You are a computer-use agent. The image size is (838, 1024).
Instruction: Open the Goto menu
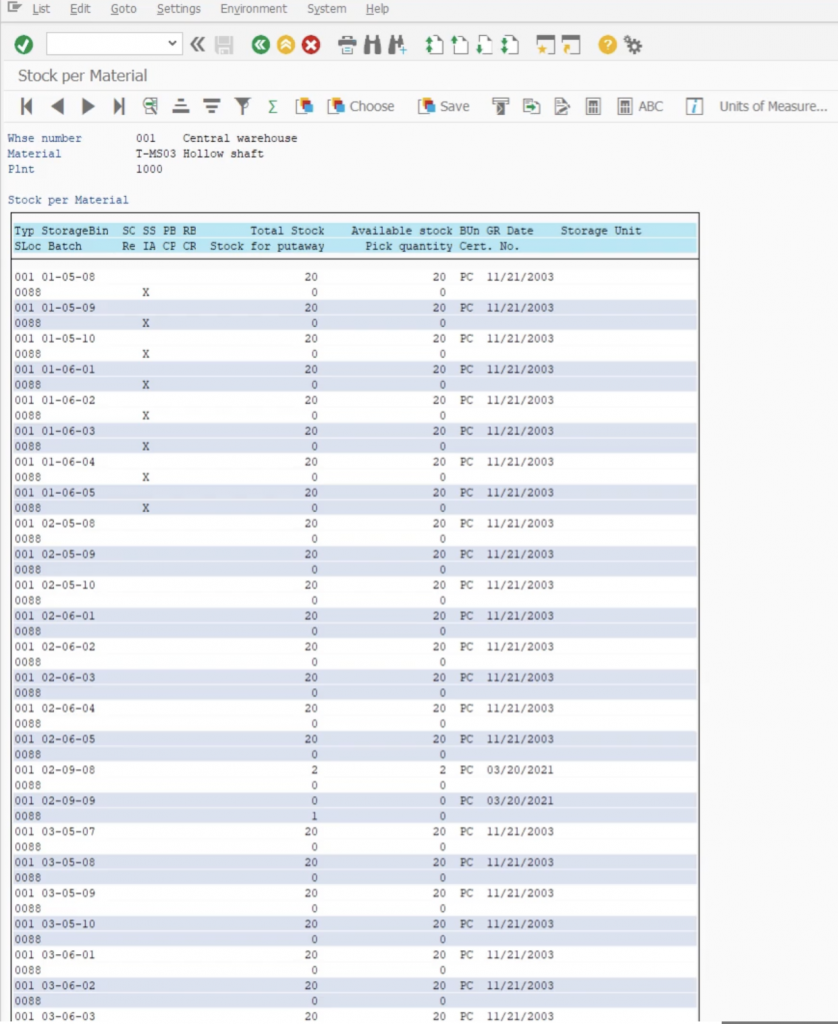[124, 9]
